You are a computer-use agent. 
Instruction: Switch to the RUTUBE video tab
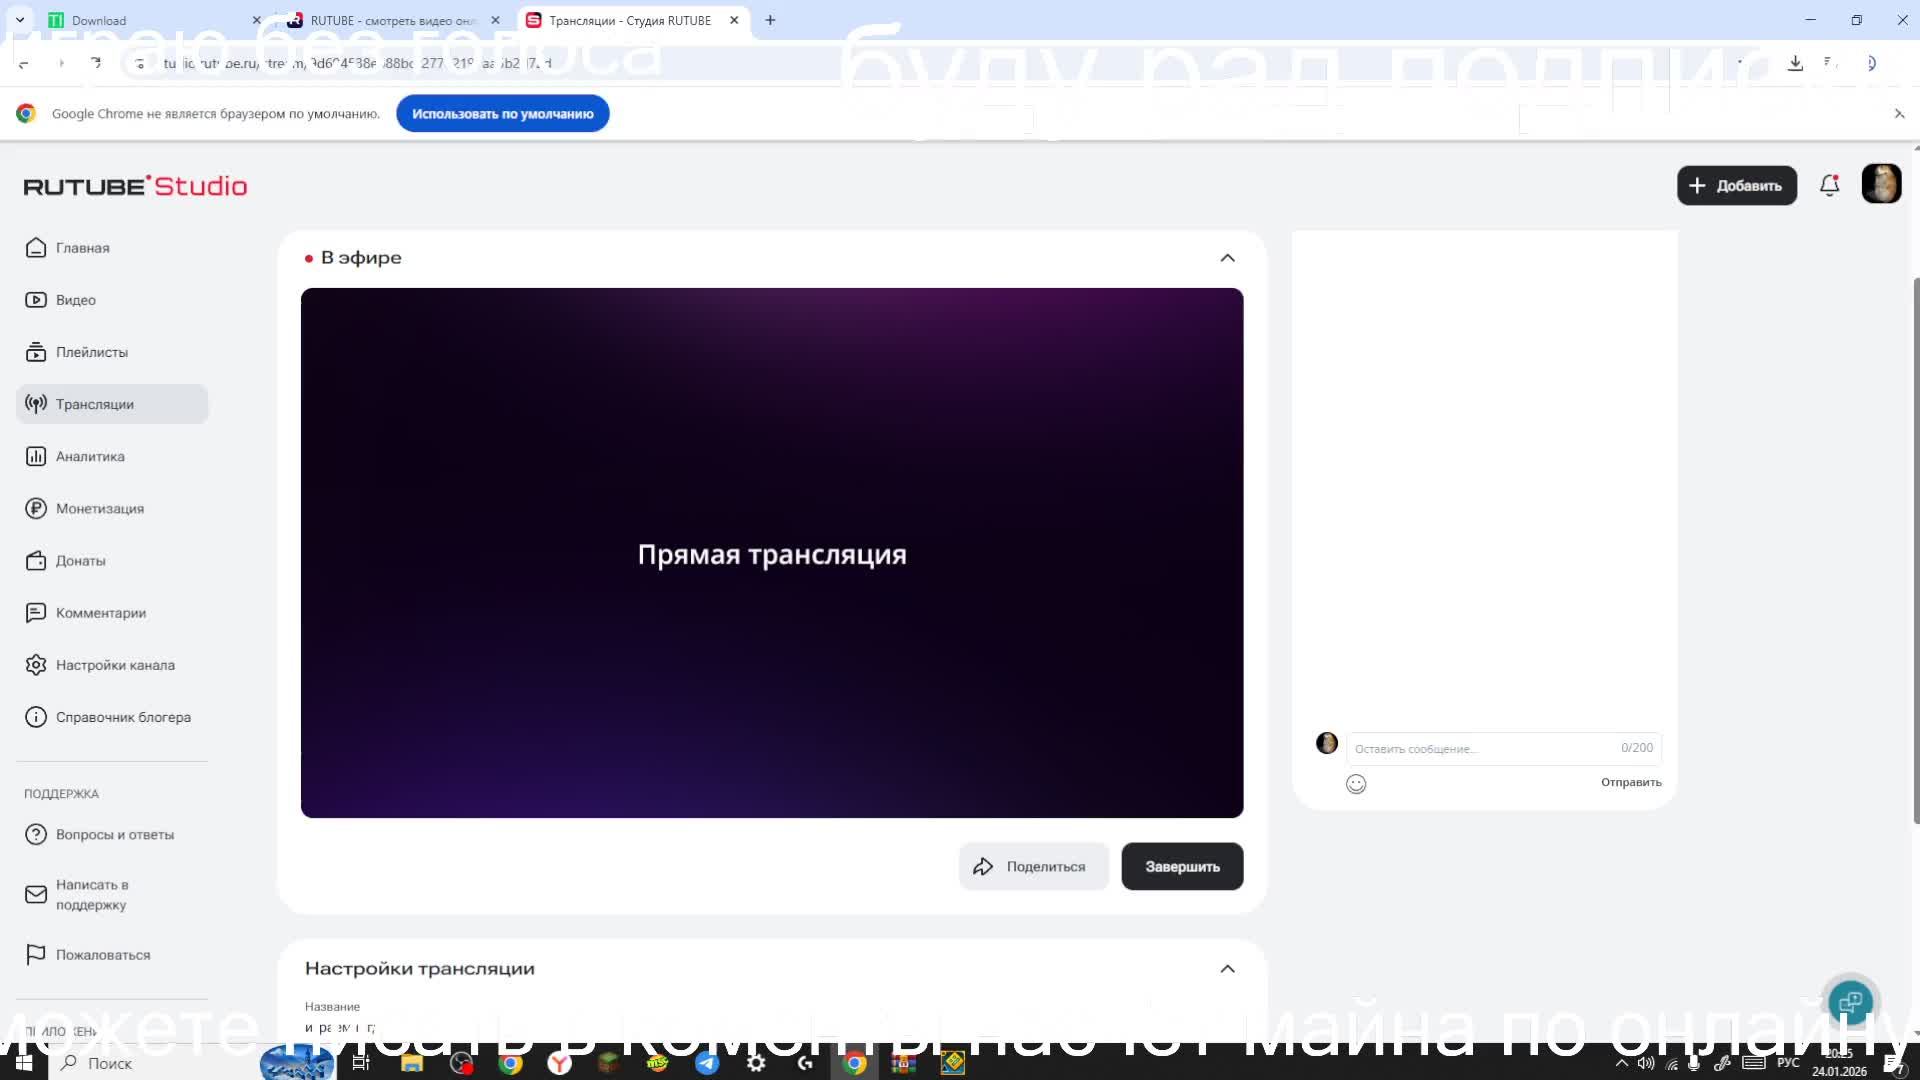tap(391, 20)
